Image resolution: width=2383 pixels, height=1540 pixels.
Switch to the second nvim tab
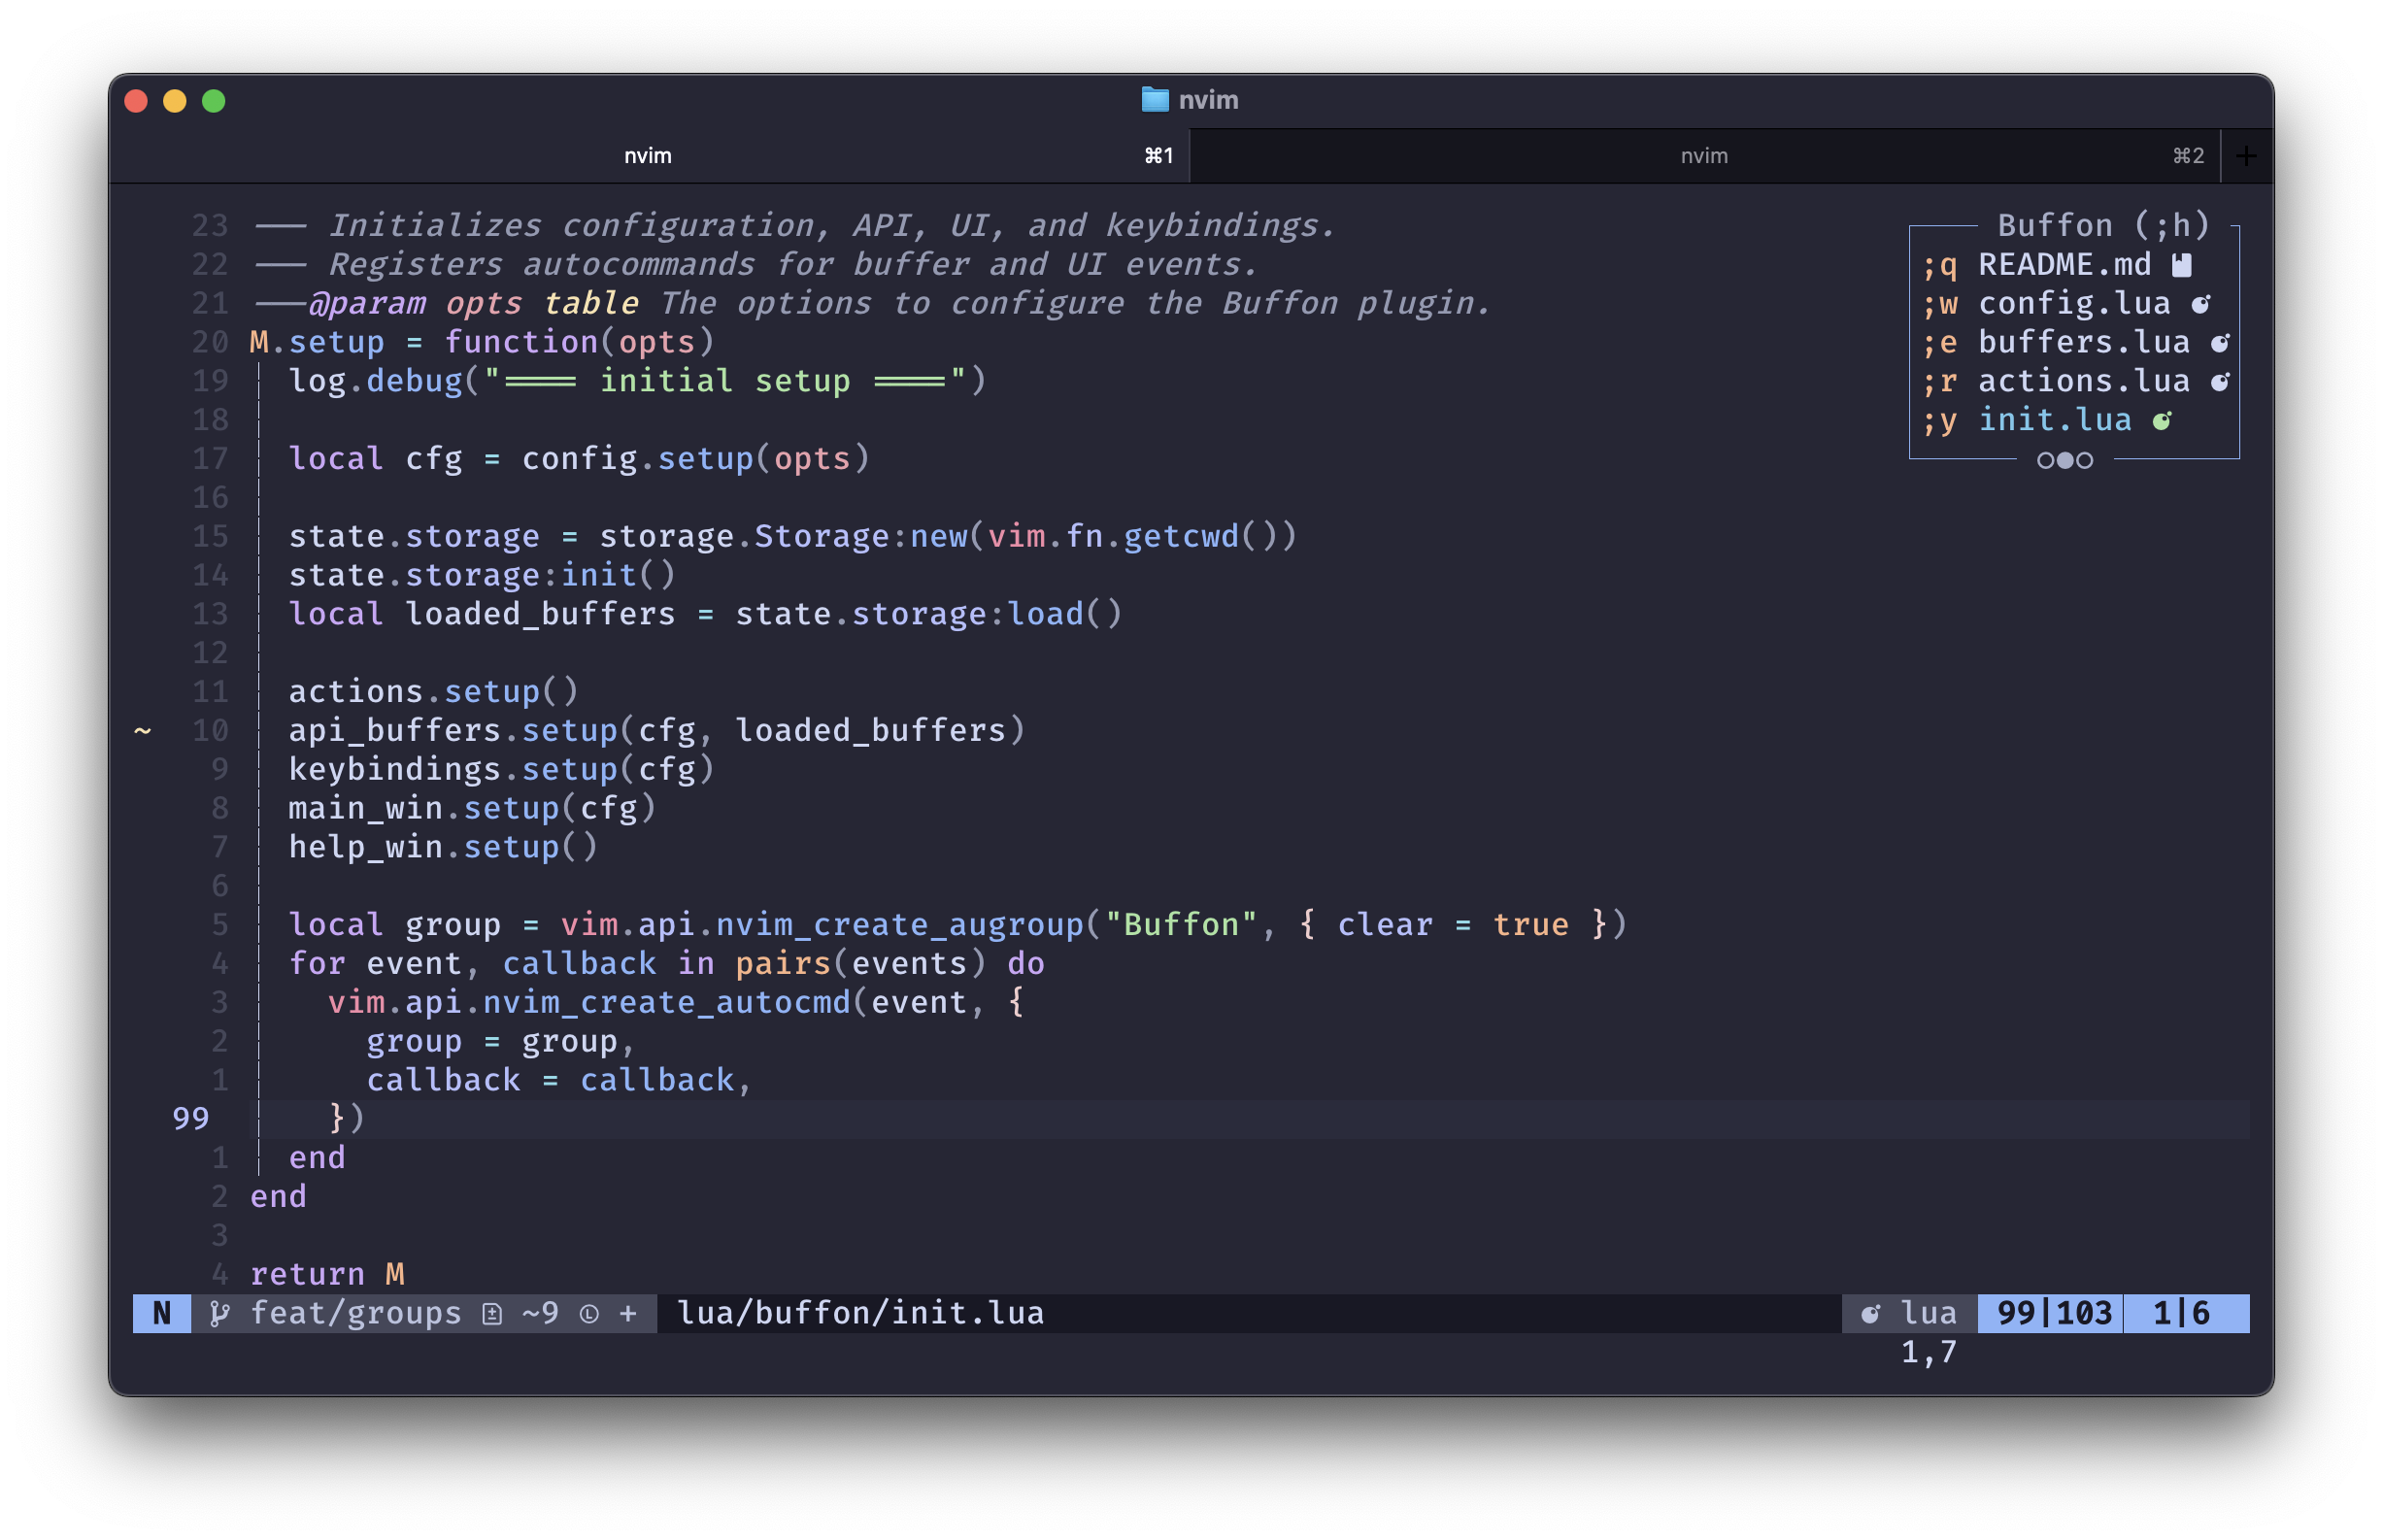click(1703, 156)
